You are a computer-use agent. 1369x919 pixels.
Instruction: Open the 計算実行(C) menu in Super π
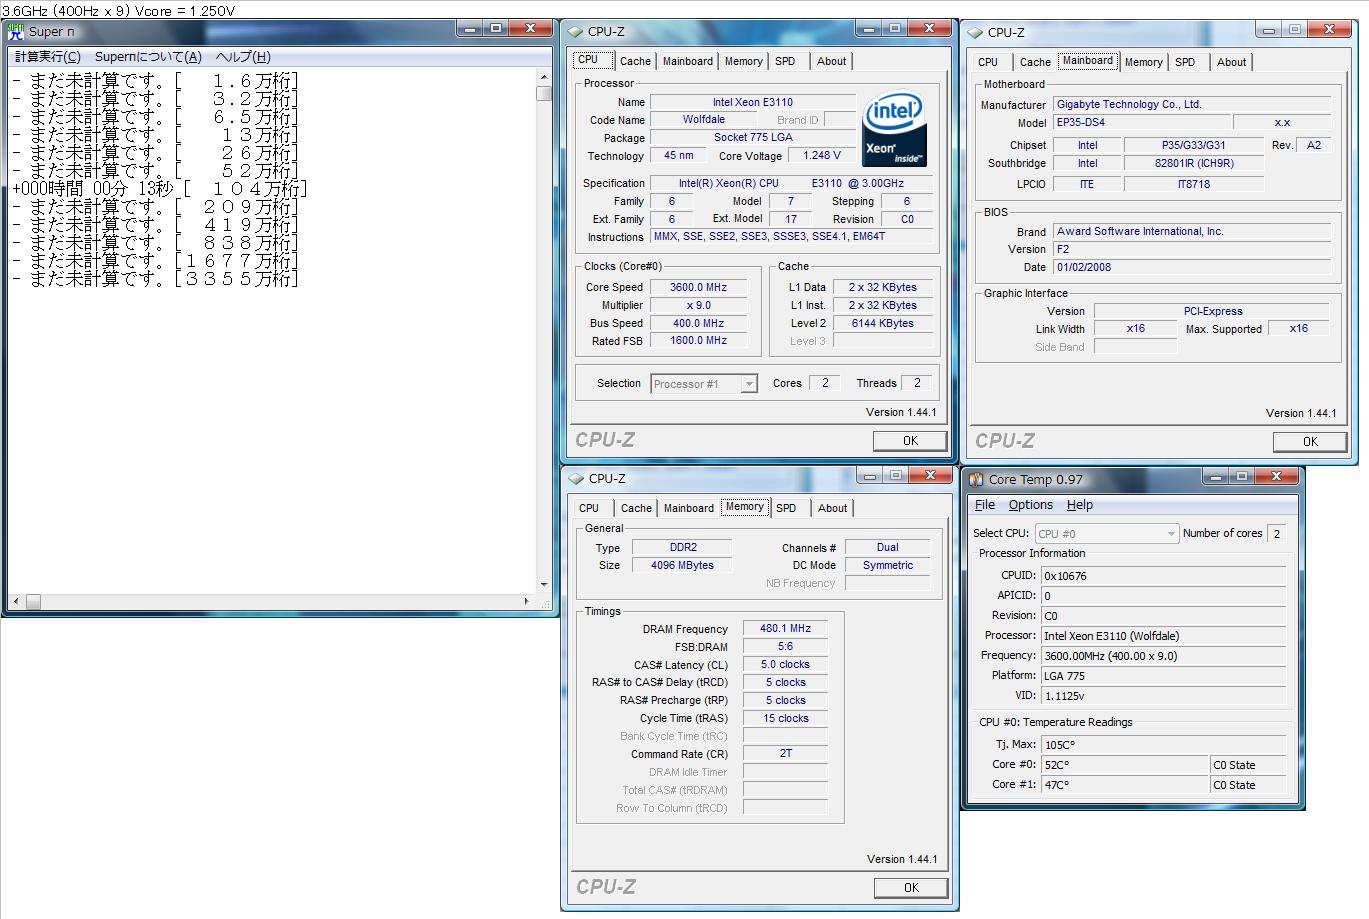[48, 57]
